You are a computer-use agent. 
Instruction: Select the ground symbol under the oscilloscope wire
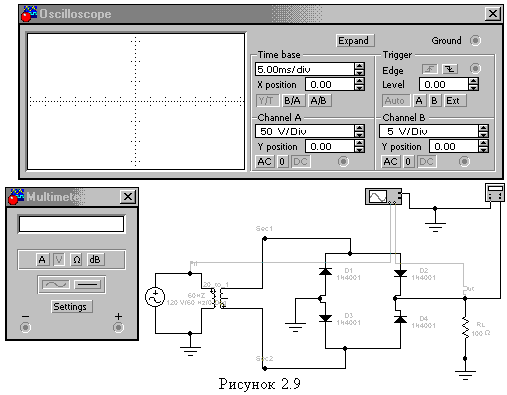pyautogui.click(x=435, y=227)
